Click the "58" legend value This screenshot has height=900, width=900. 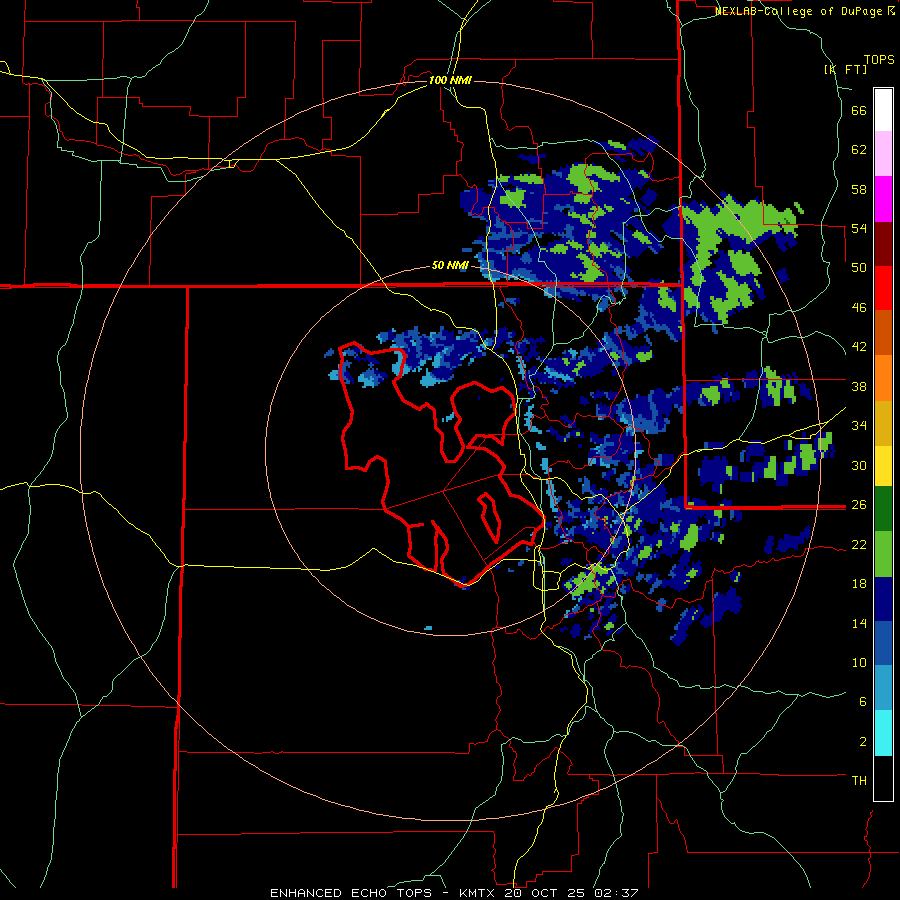pos(859,189)
